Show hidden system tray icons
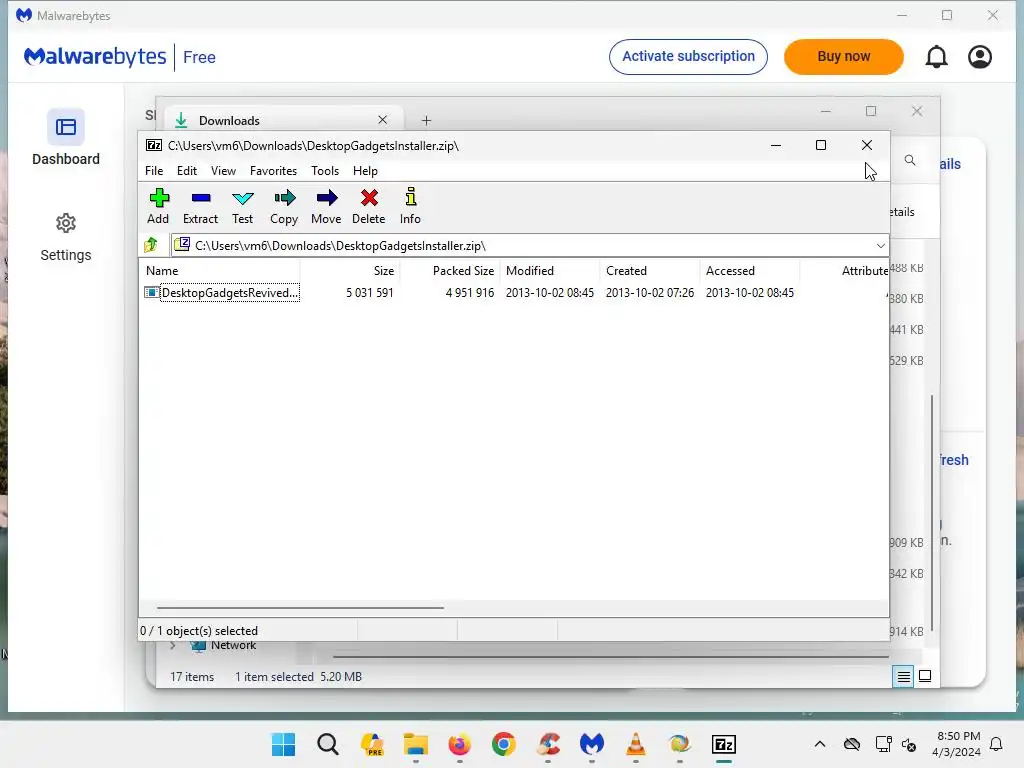The image size is (1024, 768). coord(820,744)
